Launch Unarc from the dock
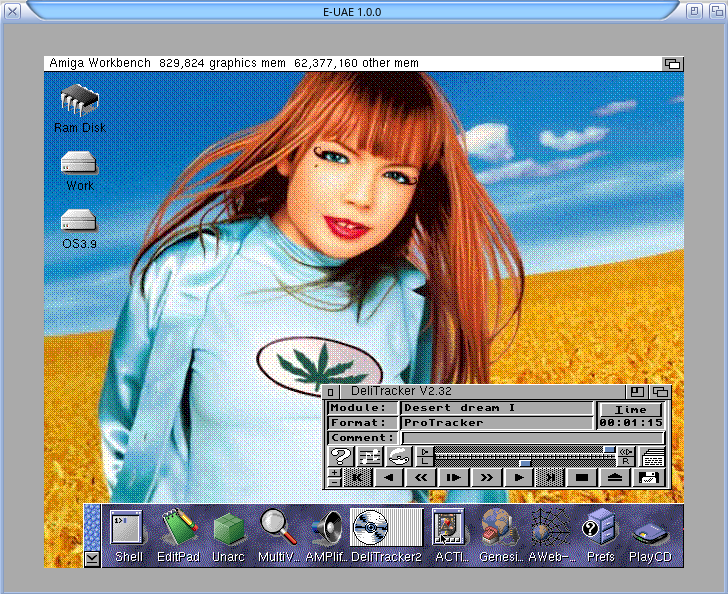The height and width of the screenshot is (594, 728). click(228, 529)
